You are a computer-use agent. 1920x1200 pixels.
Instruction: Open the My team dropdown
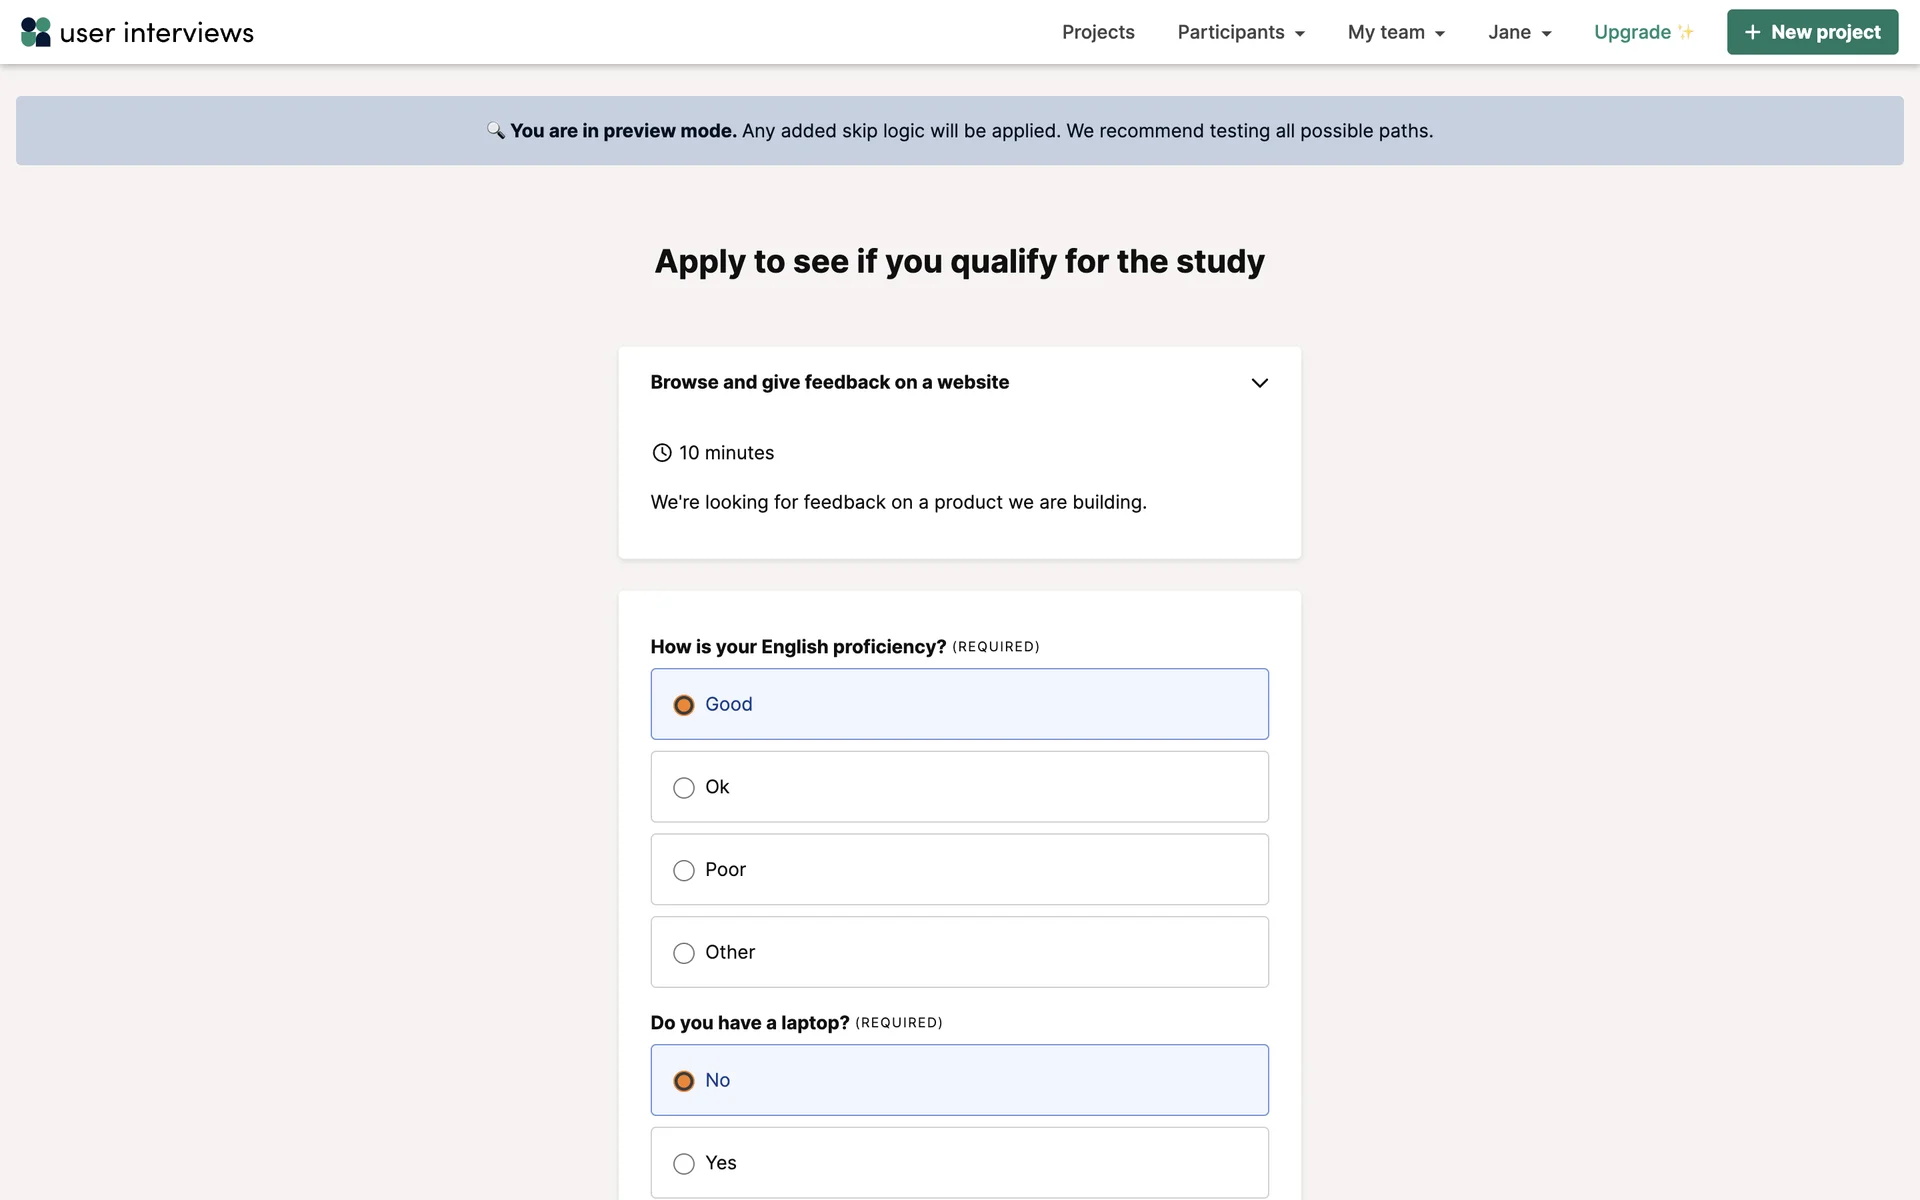click(x=1396, y=32)
